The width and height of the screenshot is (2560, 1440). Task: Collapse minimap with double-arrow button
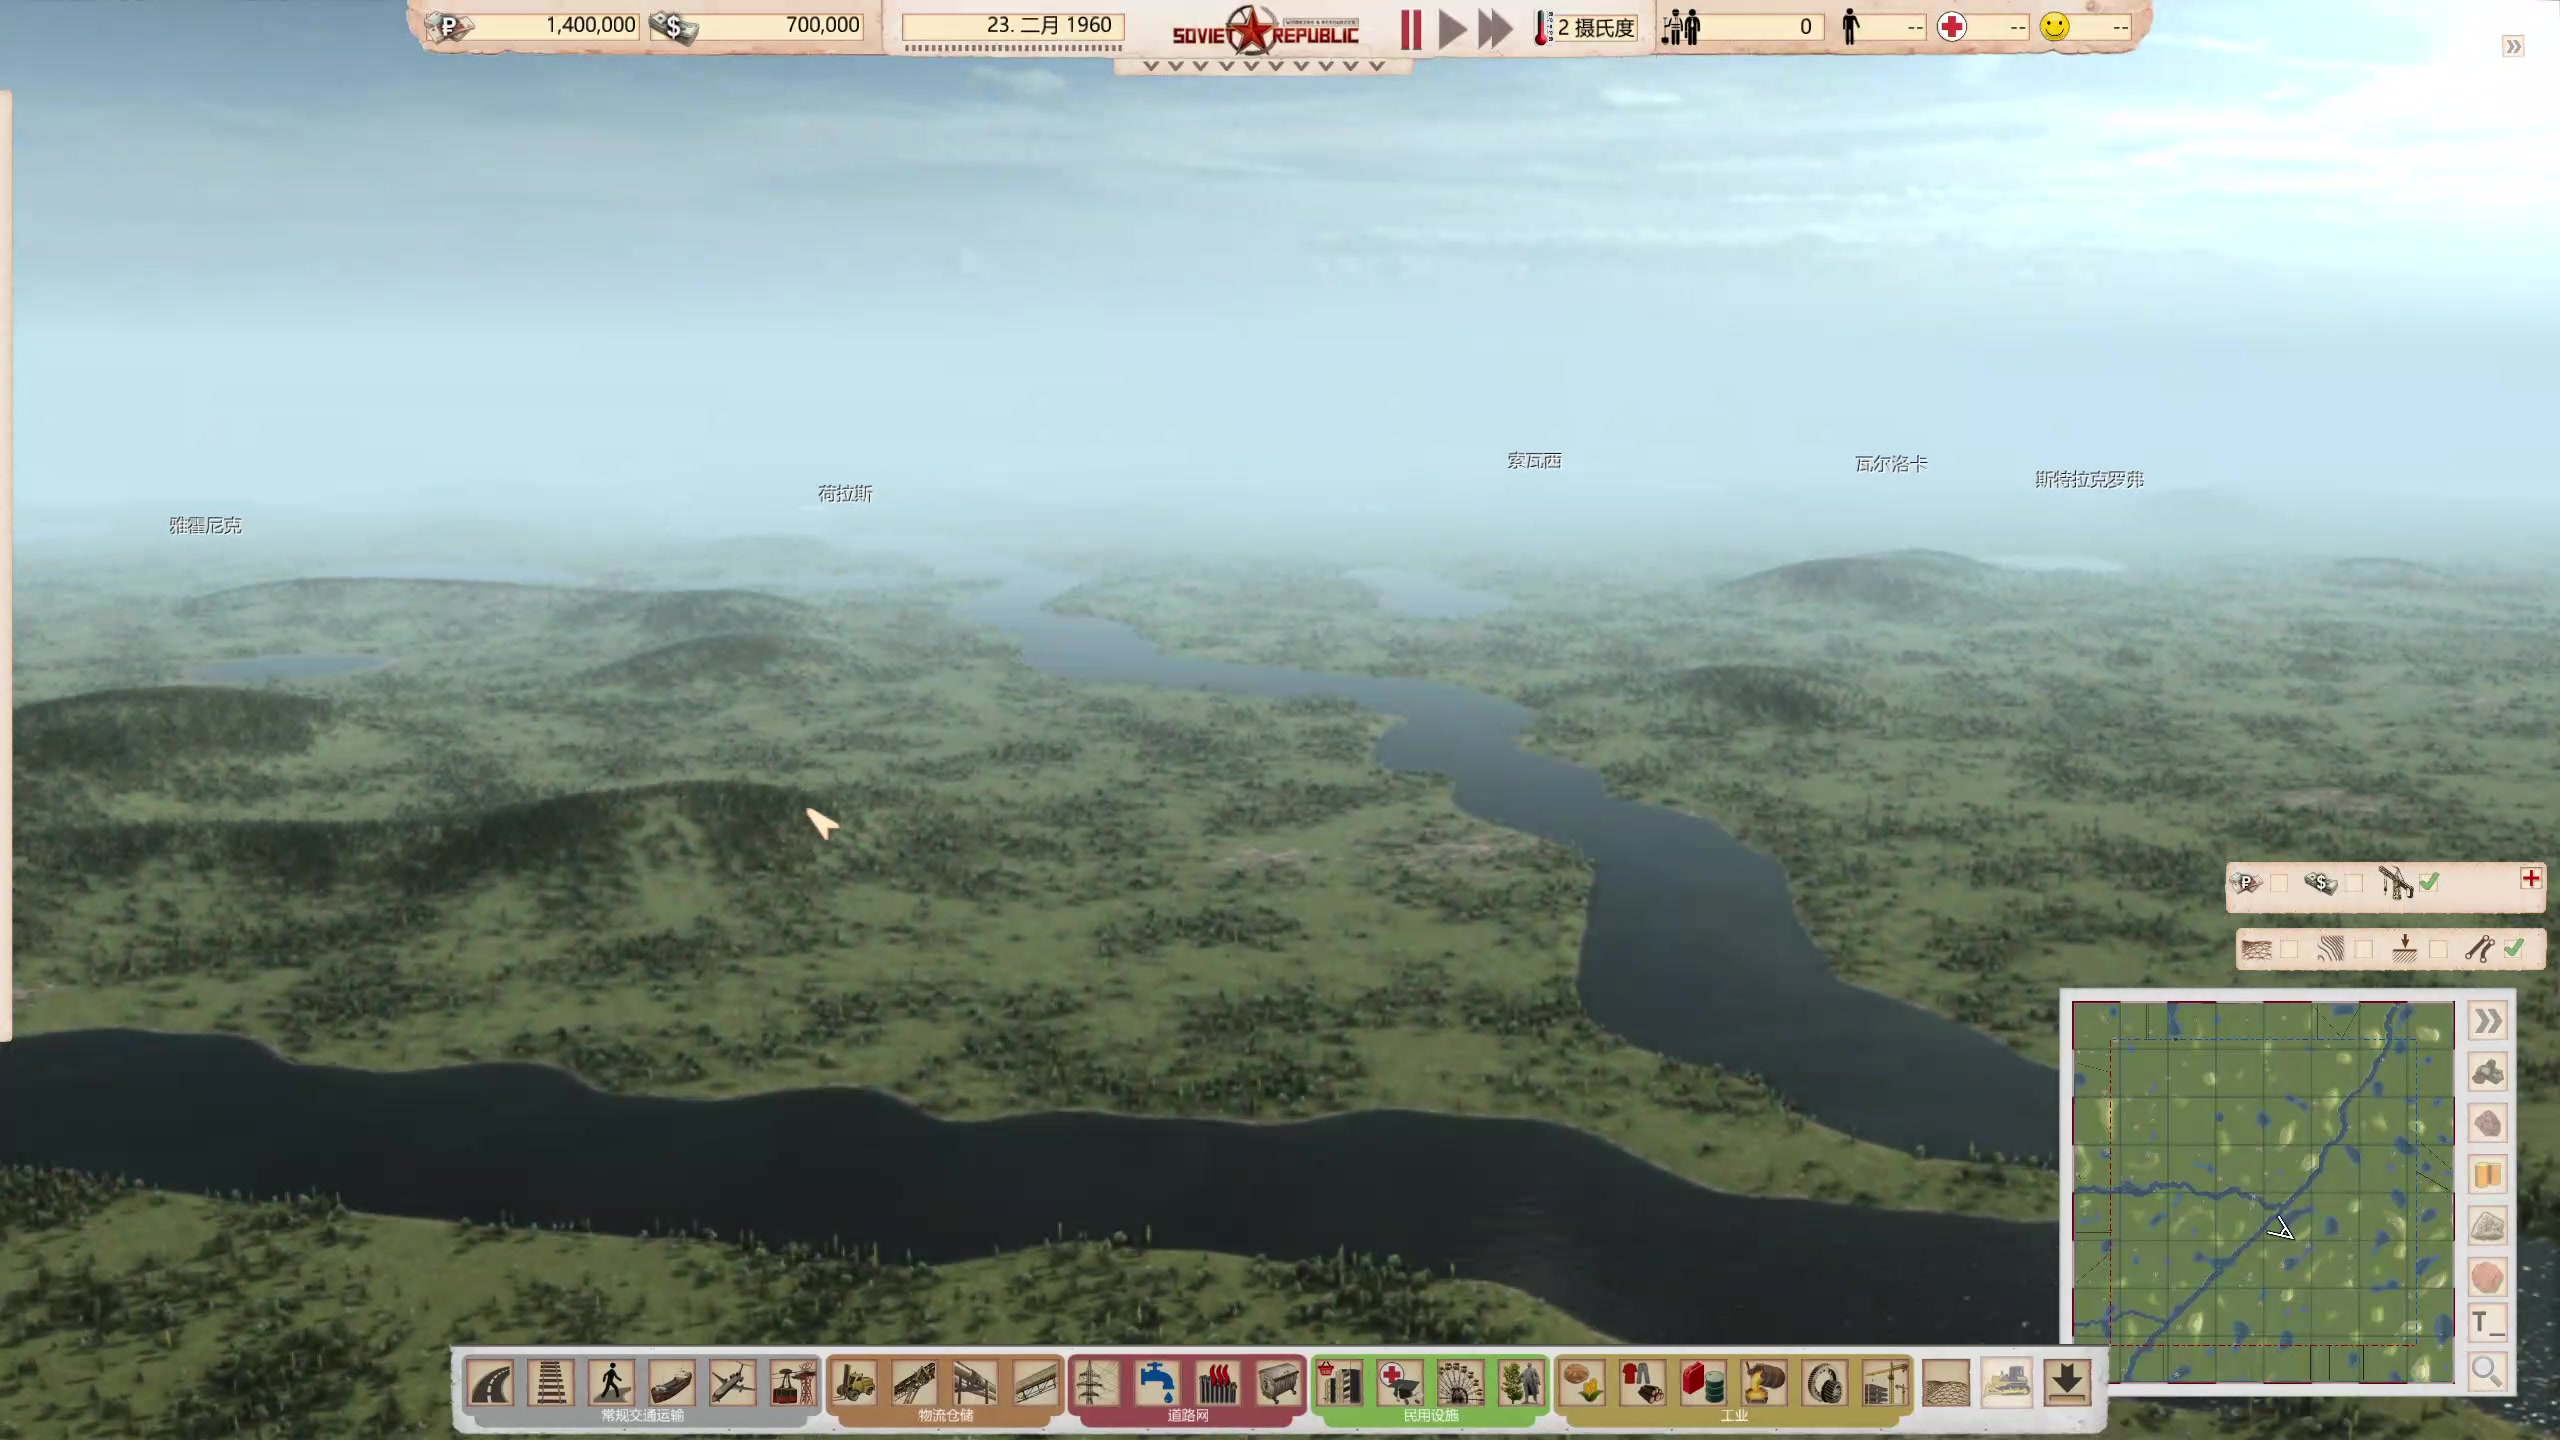coord(2487,1021)
